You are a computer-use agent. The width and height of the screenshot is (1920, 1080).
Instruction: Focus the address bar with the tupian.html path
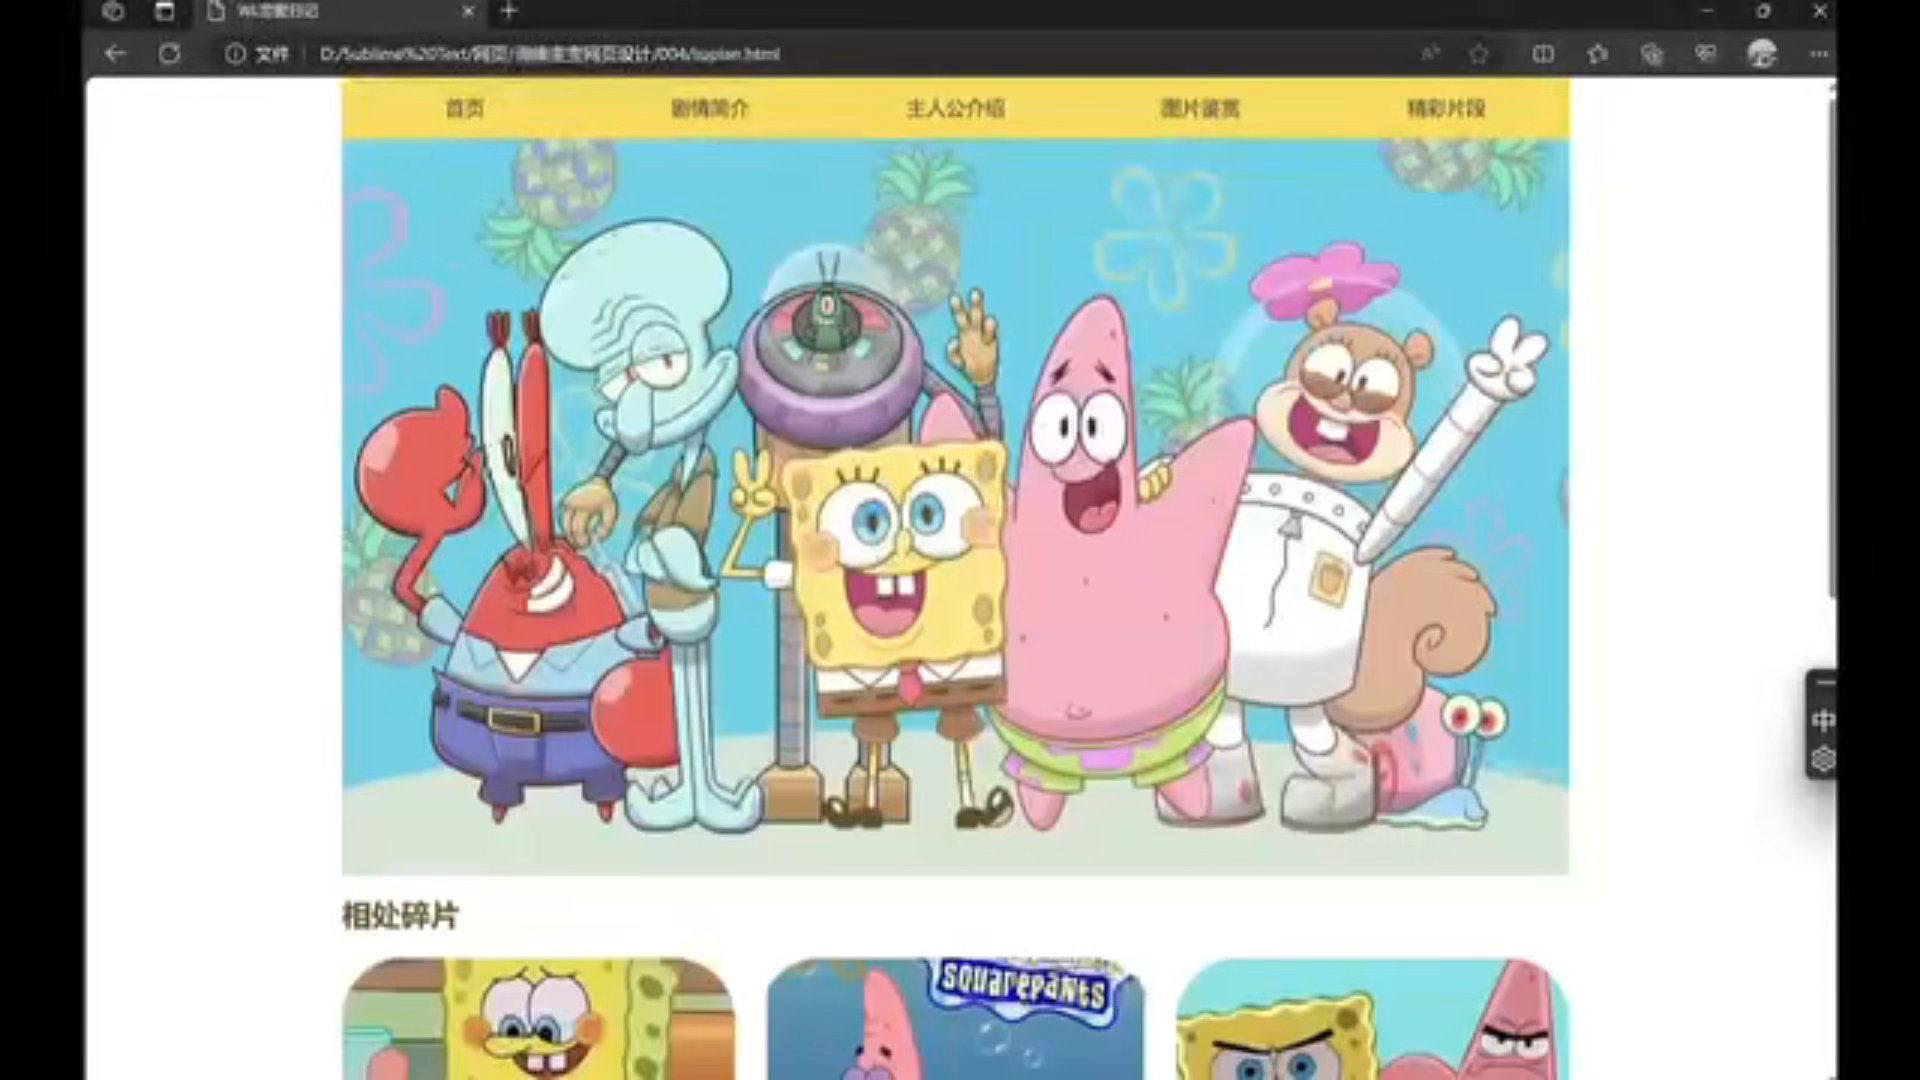[x=549, y=54]
